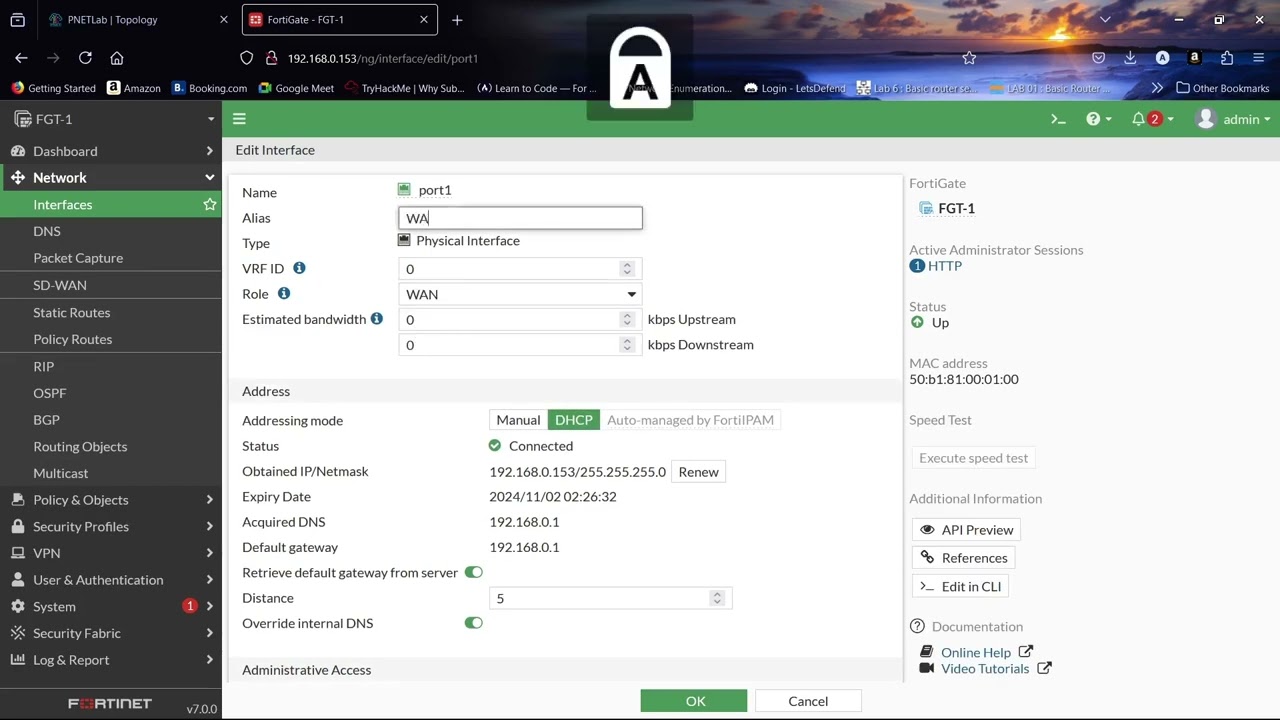Click Execute speed test button

973,458
